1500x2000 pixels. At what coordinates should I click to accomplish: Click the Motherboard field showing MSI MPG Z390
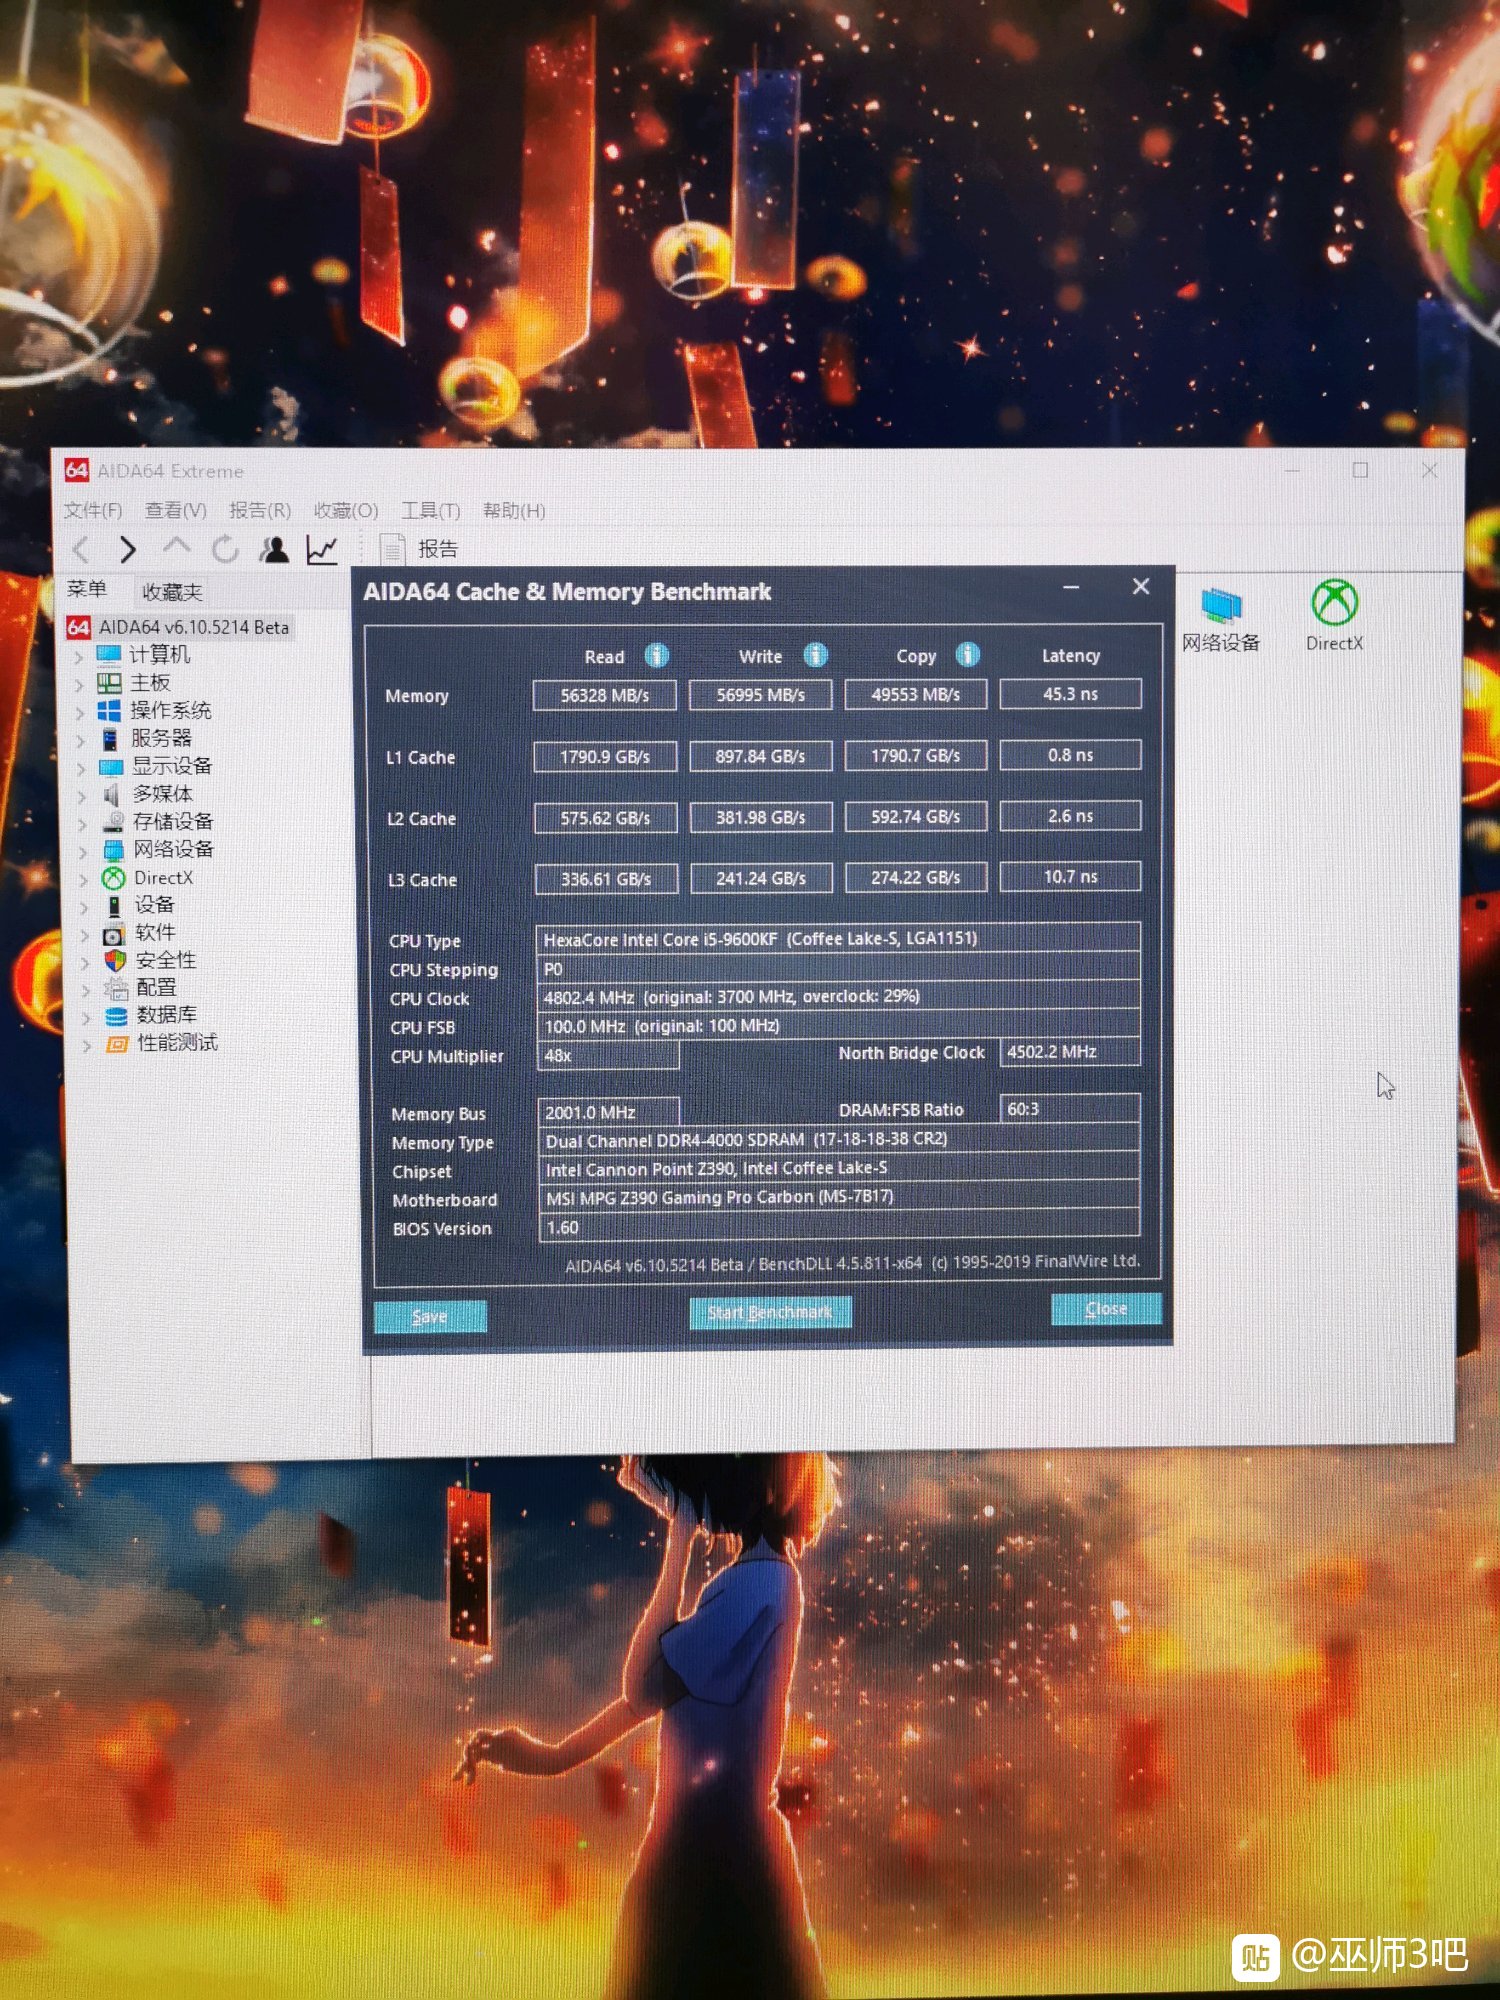[839, 1197]
